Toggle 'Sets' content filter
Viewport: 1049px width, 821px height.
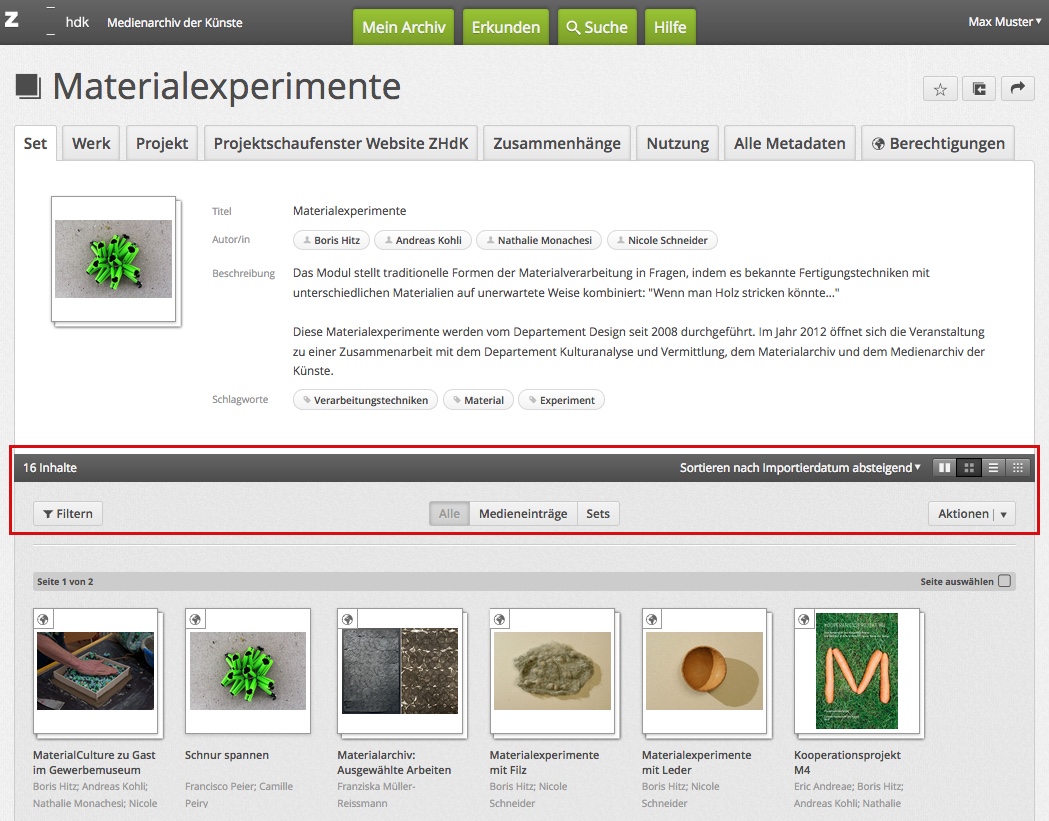click(598, 514)
